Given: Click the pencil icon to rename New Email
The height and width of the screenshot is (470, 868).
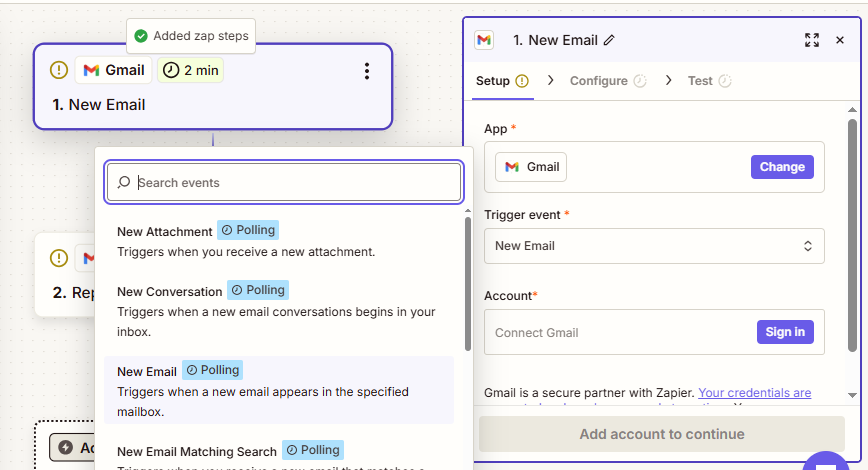Looking at the screenshot, I should coord(609,40).
